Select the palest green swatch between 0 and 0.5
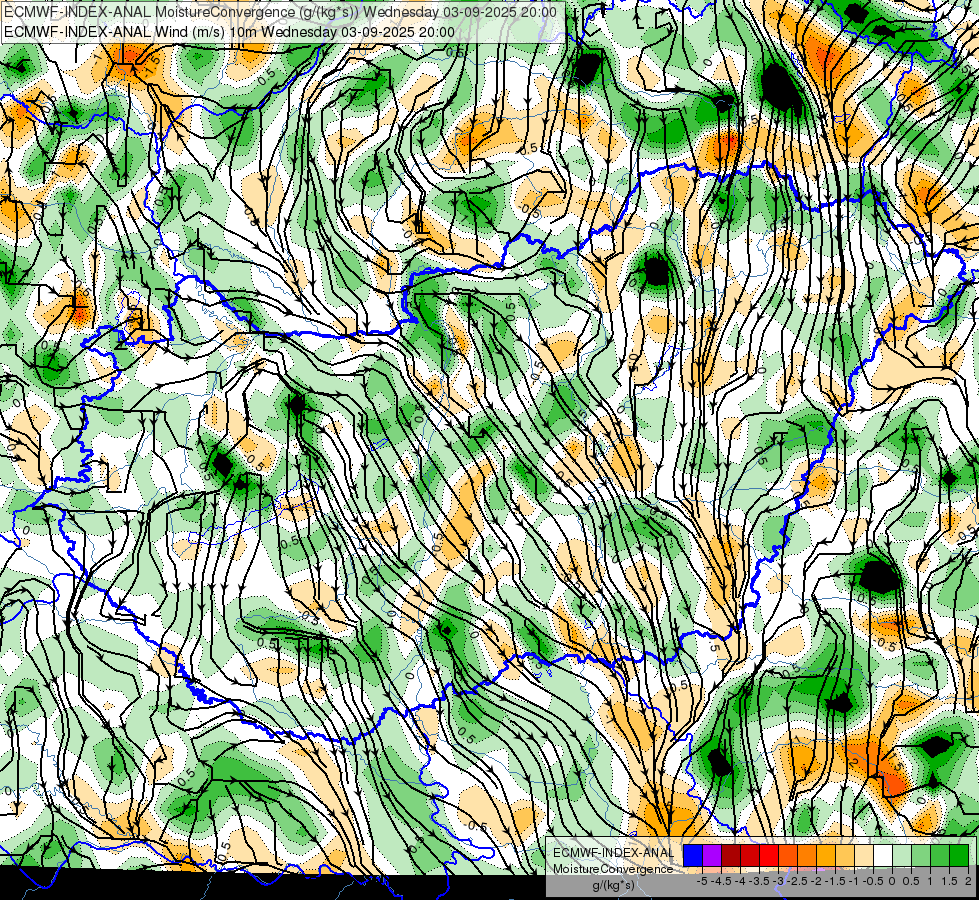This screenshot has width=979, height=900. tap(902, 855)
